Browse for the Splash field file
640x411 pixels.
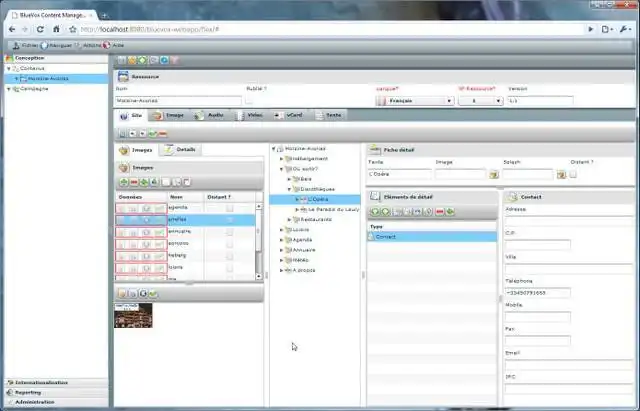click(561, 175)
